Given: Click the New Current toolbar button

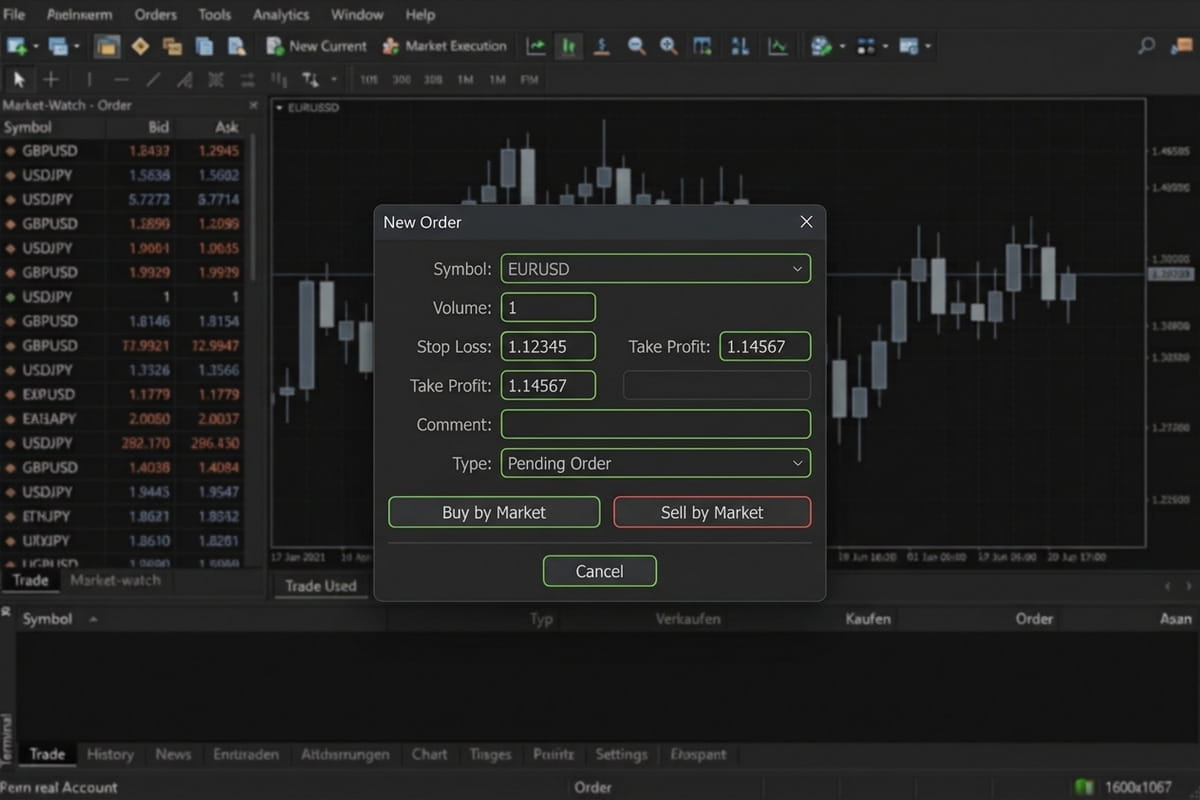Looking at the screenshot, I should [317, 46].
